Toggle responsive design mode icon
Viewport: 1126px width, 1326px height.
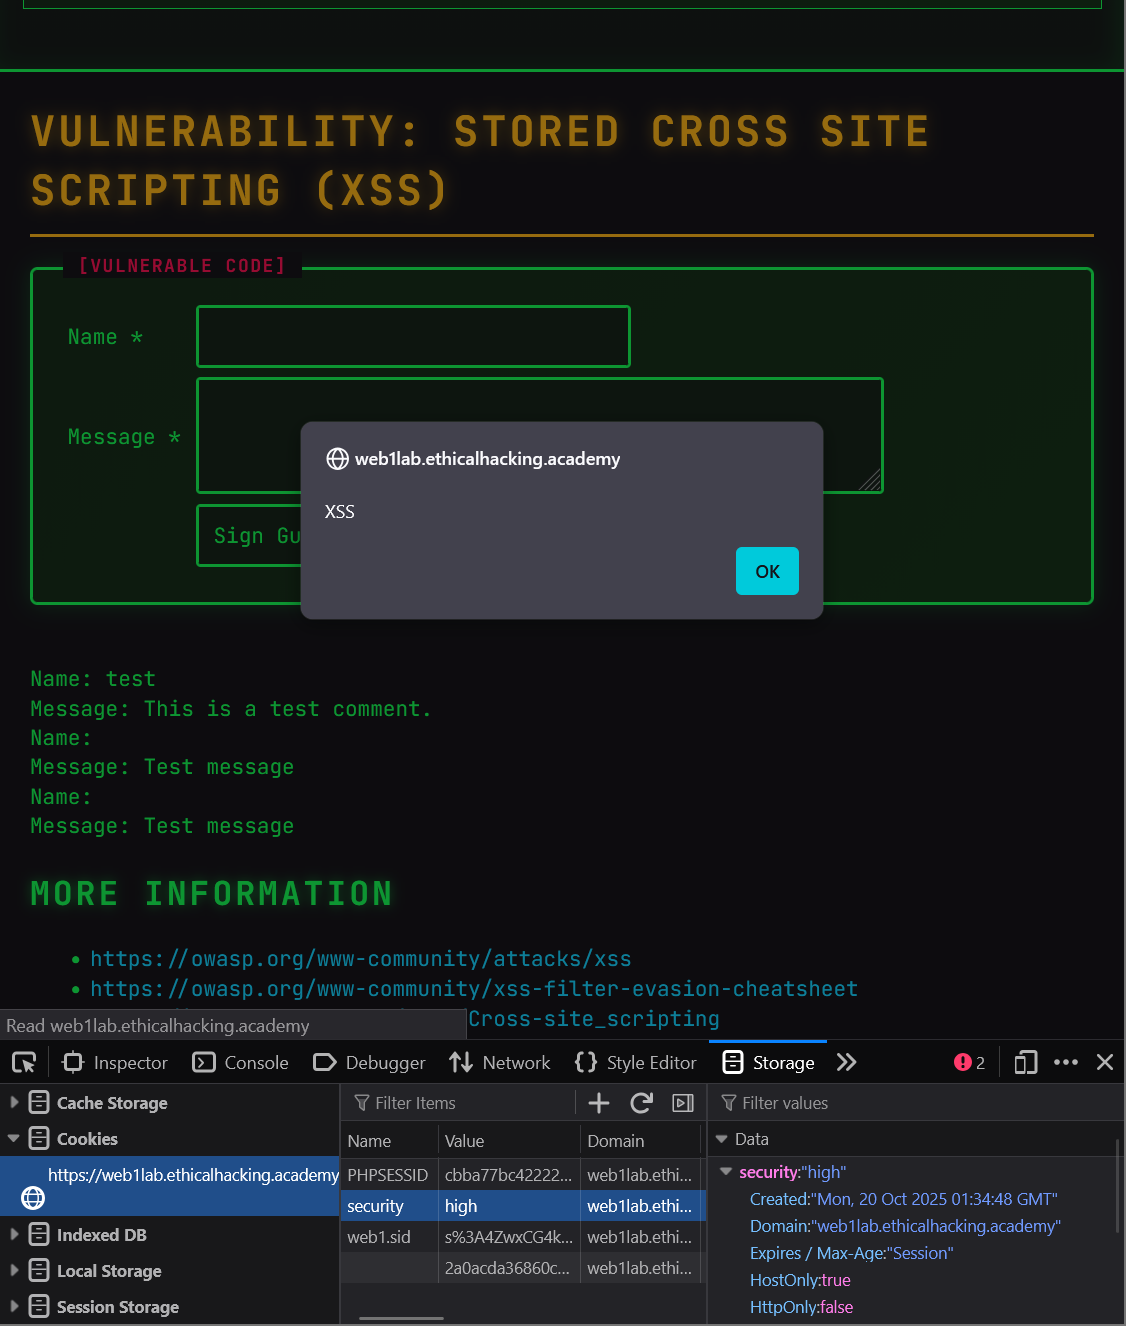point(1025,1062)
